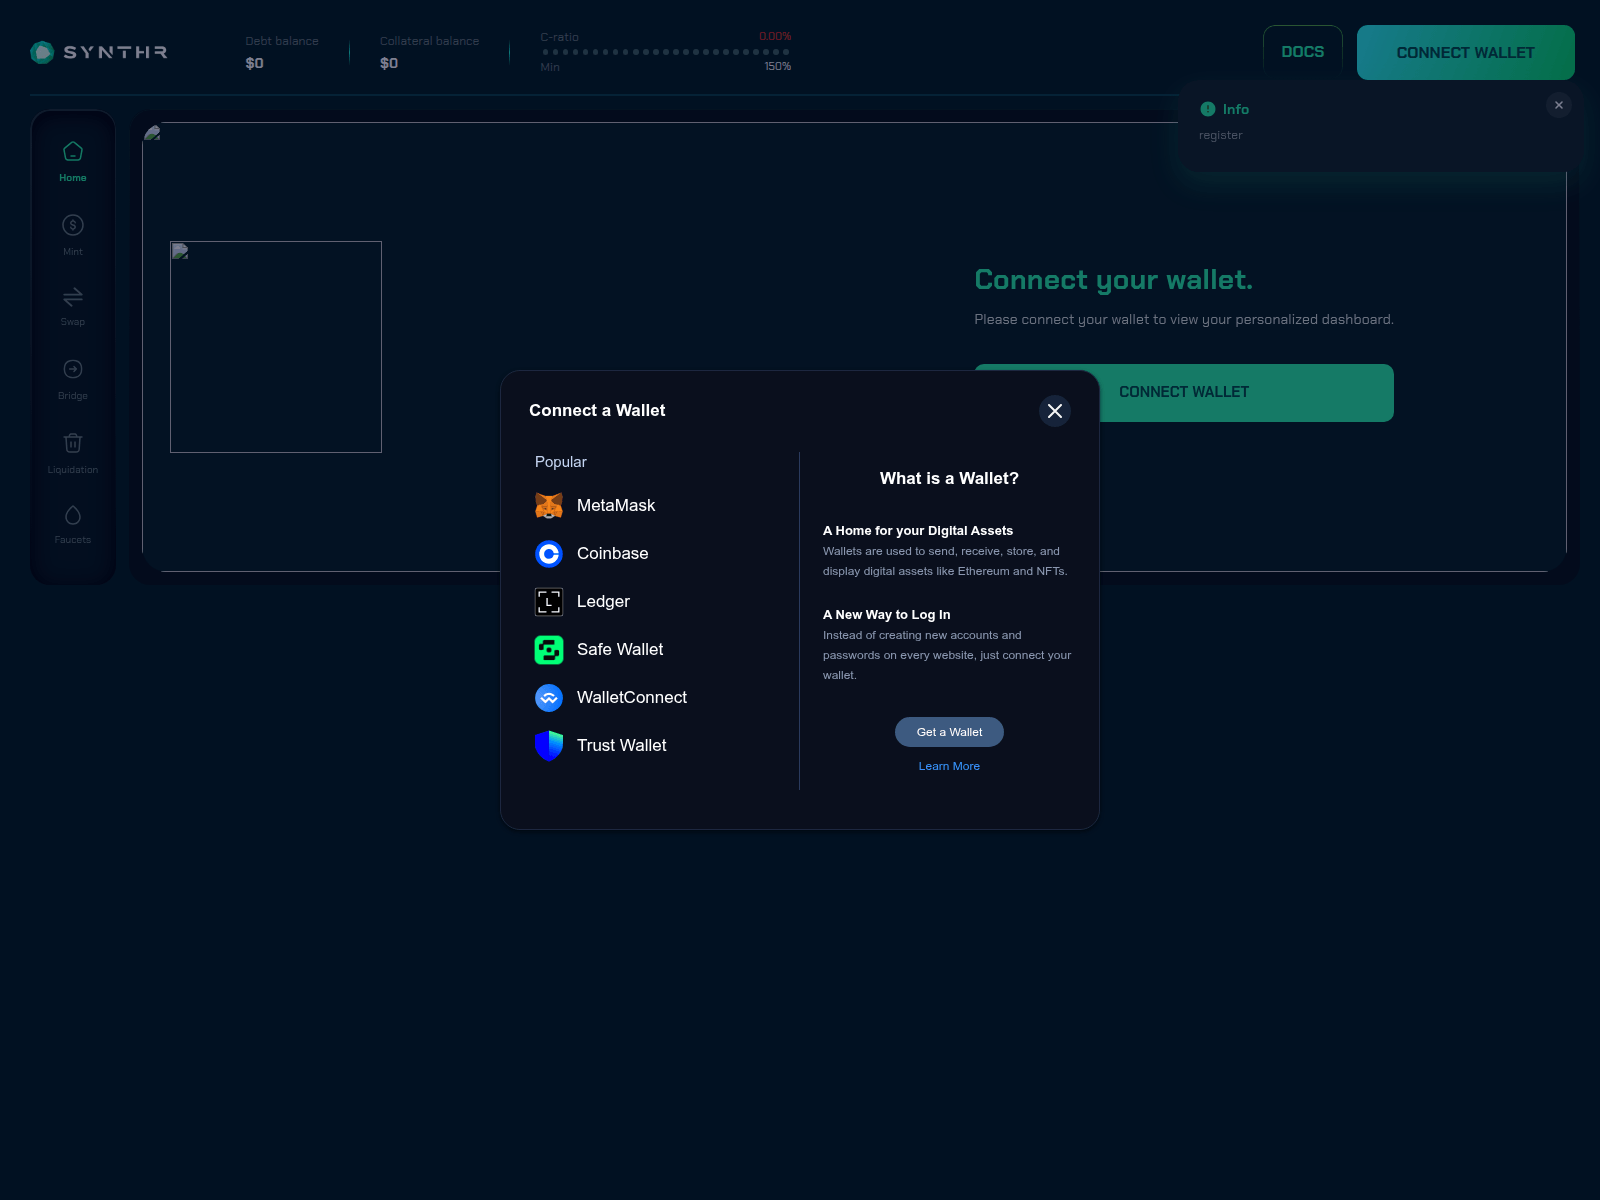Click the 150% minimum ratio value
This screenshot has width=1600, height=1200.
(x=778, y=66)
